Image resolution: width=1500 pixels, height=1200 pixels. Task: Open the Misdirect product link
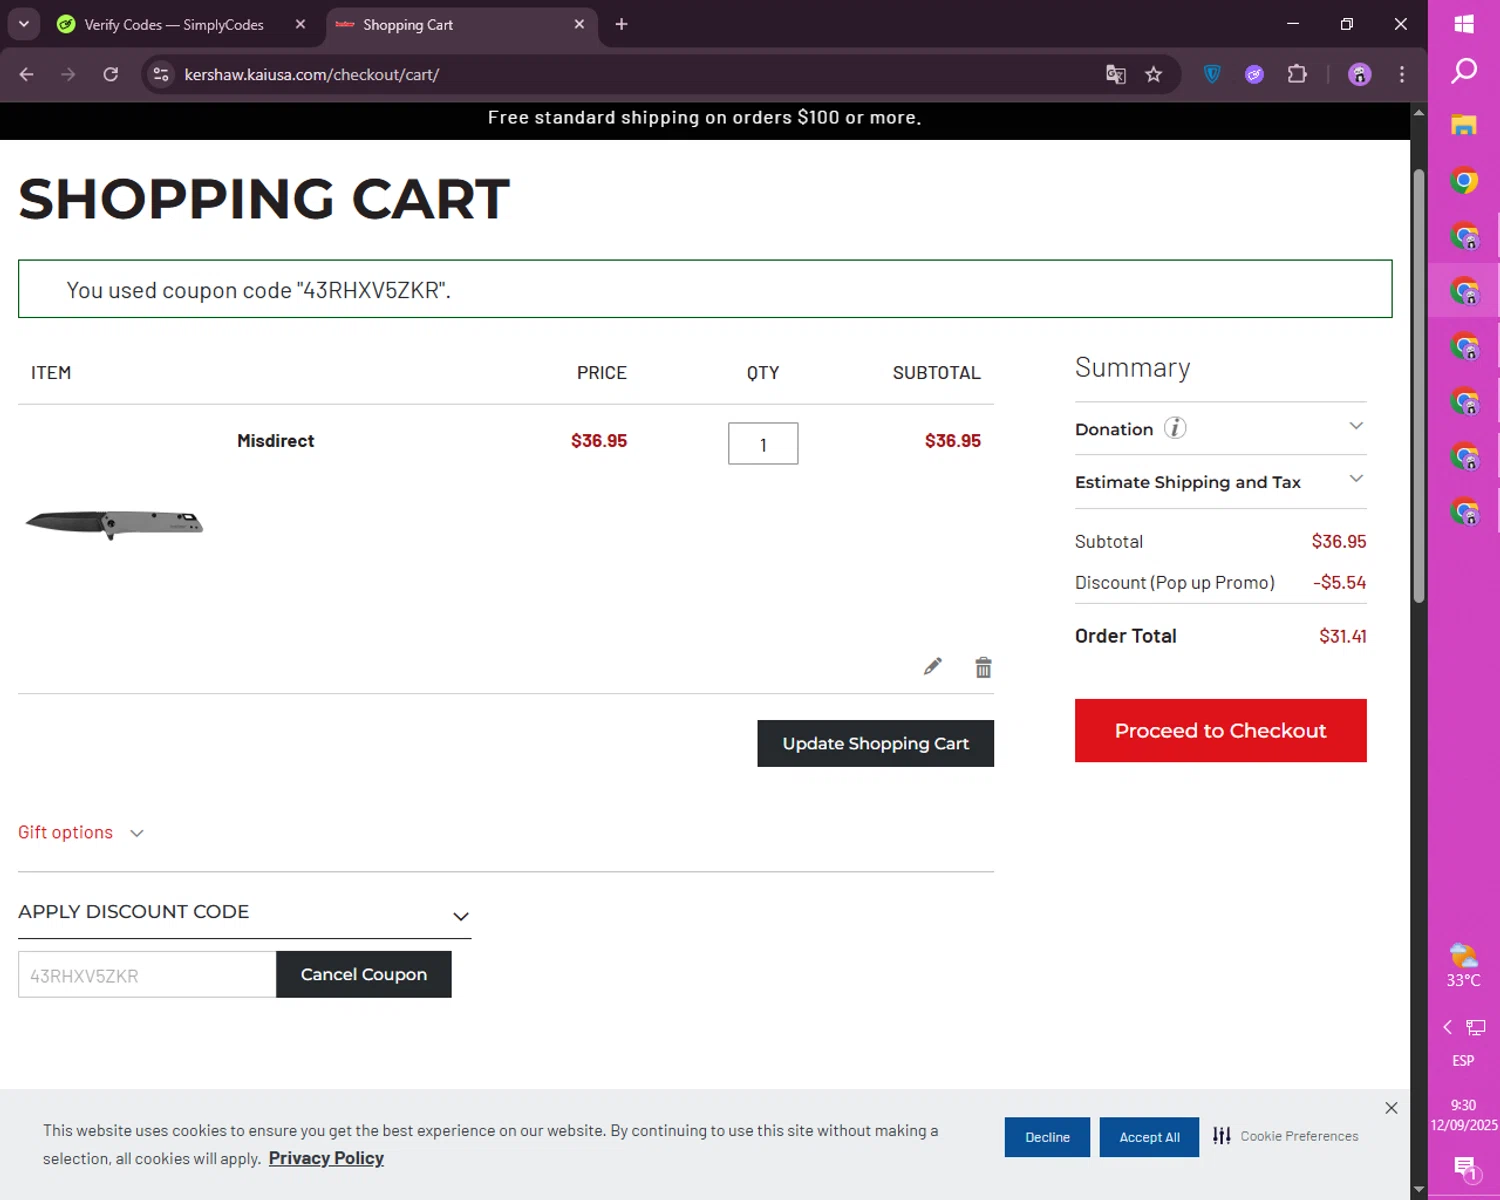275,441
